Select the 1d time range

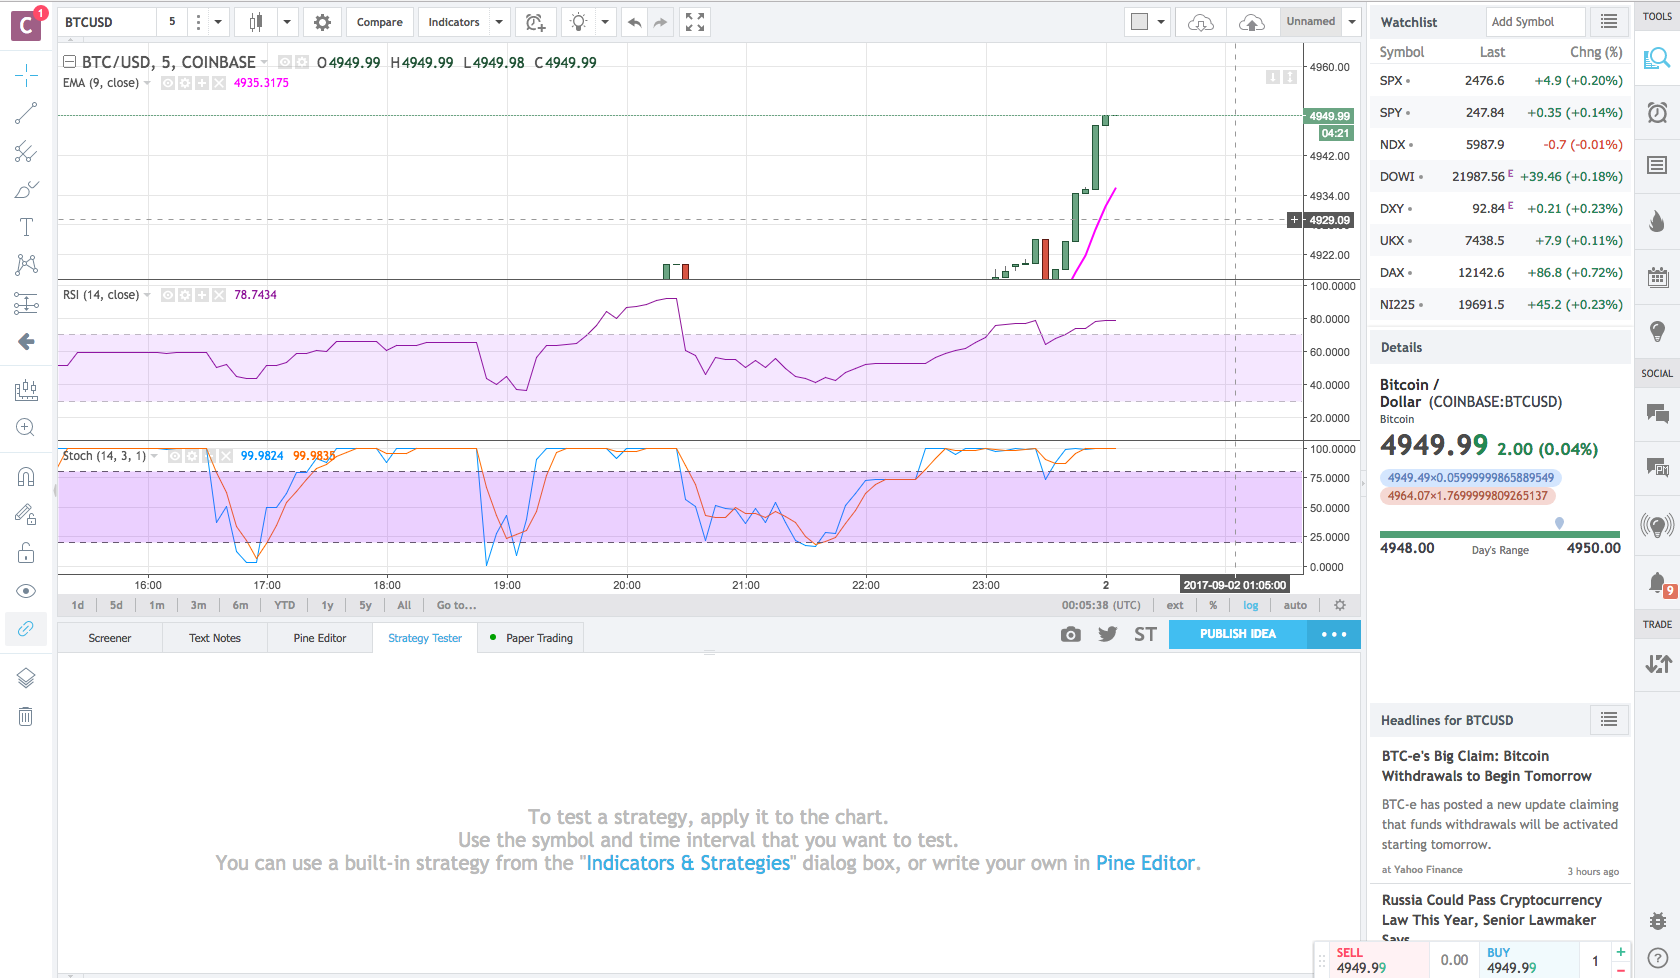click(x=78, y=605)
